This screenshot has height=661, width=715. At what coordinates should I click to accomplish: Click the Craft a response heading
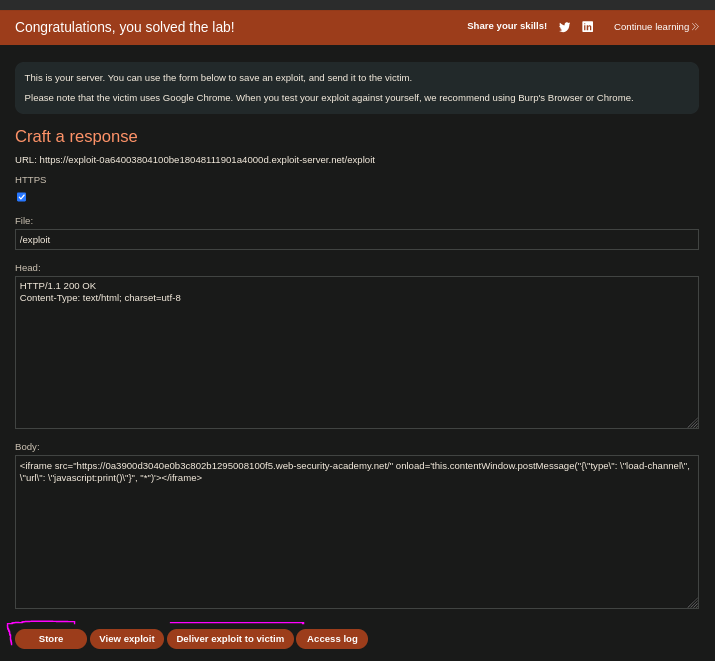tap(76, 136)
